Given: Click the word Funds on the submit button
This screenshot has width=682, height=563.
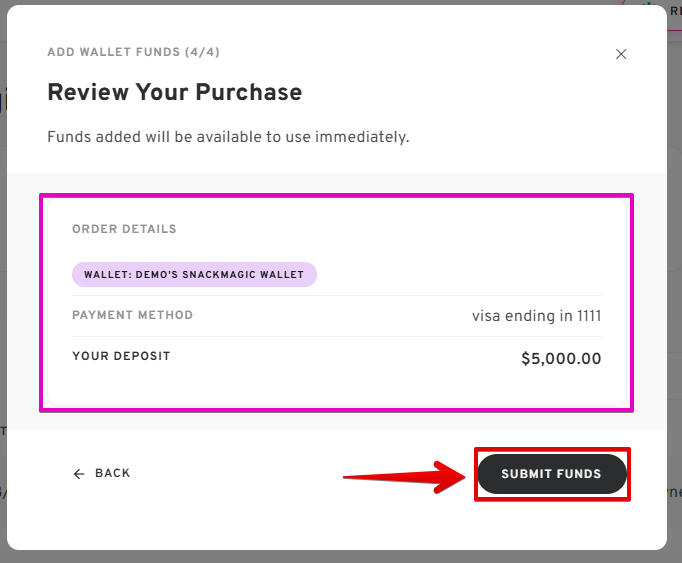Looking at the screenshot, I should (581, 474).
